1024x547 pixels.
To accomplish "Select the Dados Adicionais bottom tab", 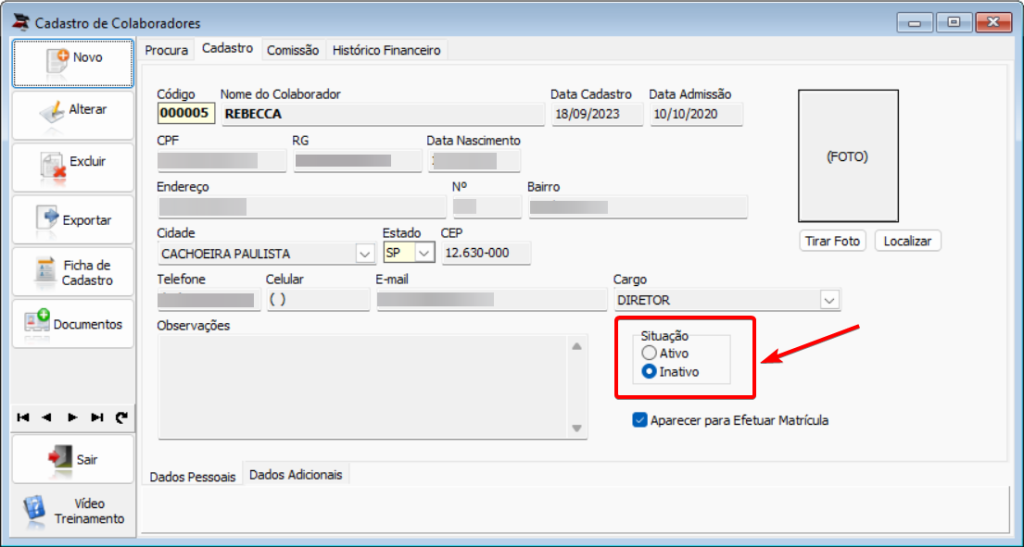I will click(x=296, y=475).
